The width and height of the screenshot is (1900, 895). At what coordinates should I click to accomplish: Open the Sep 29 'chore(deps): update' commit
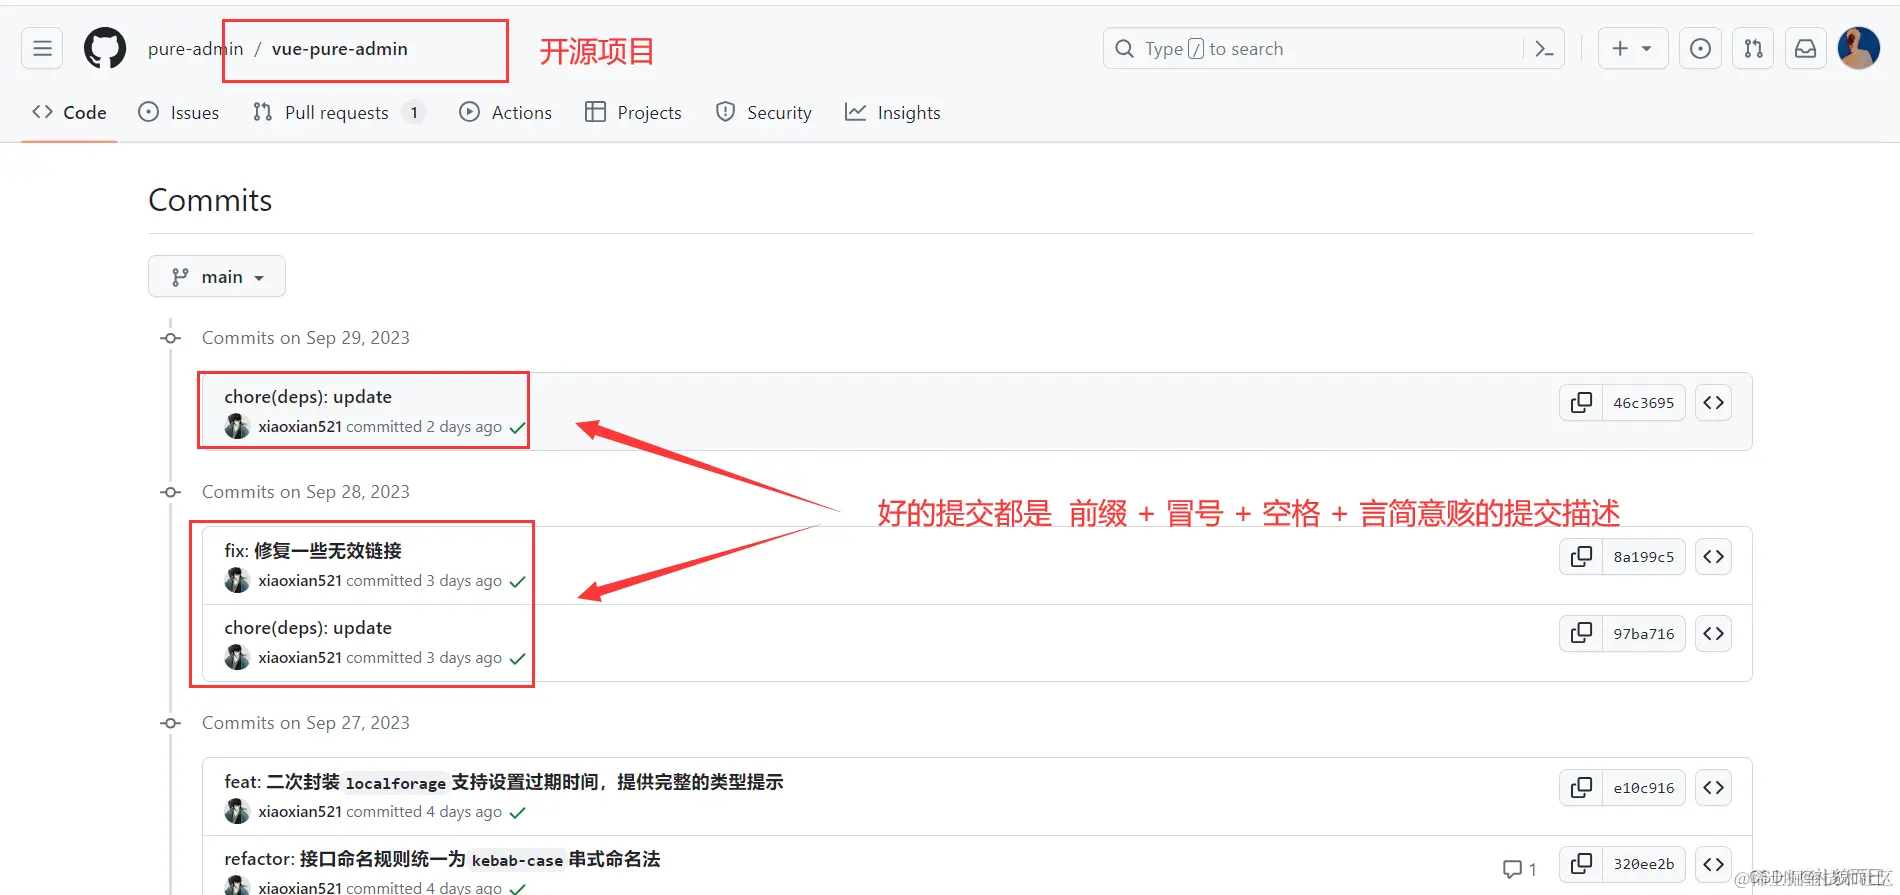click(308, 397)
